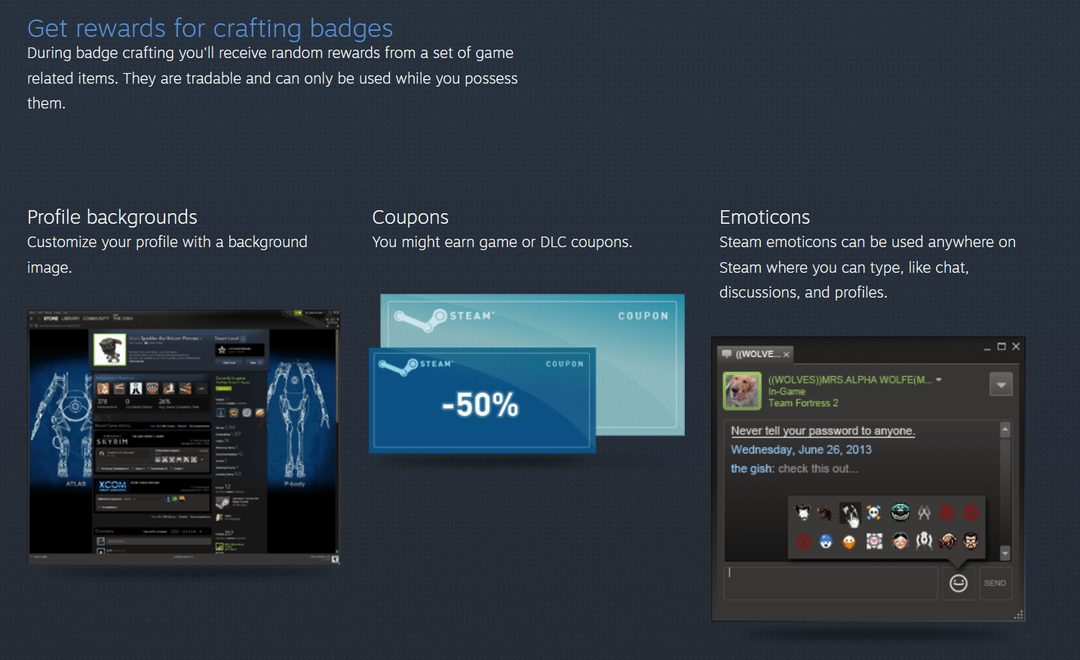Select the orange bearded face emoticon
Screen dimensions: 1080x660
849,542
